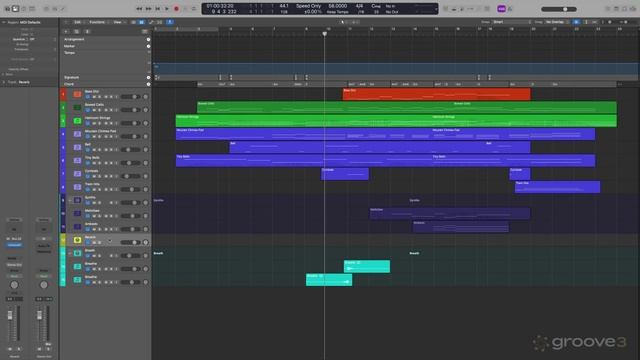Click the yellow Reverb track icon
This screenshot has height=360, width=640.
click(x=77, y=240)
